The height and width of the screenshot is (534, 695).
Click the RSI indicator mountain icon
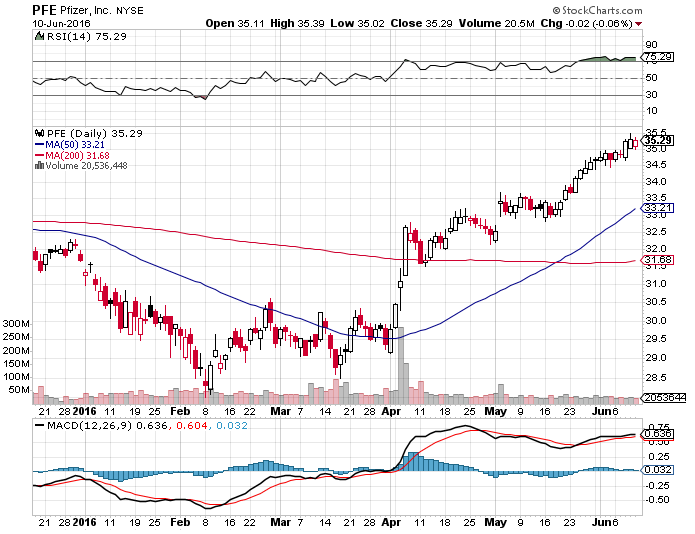(x=39, y=36)
